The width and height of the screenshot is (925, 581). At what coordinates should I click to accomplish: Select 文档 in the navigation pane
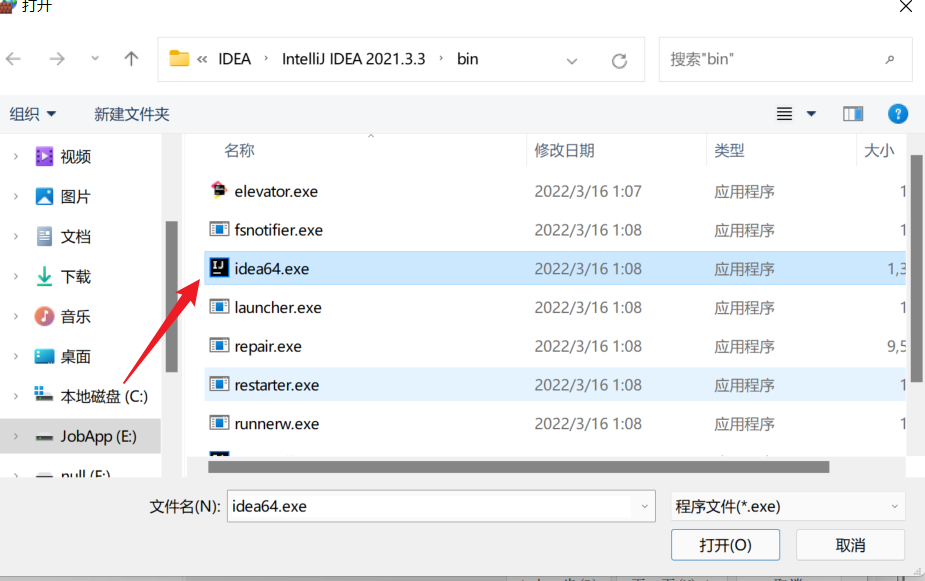pos(76,237)
